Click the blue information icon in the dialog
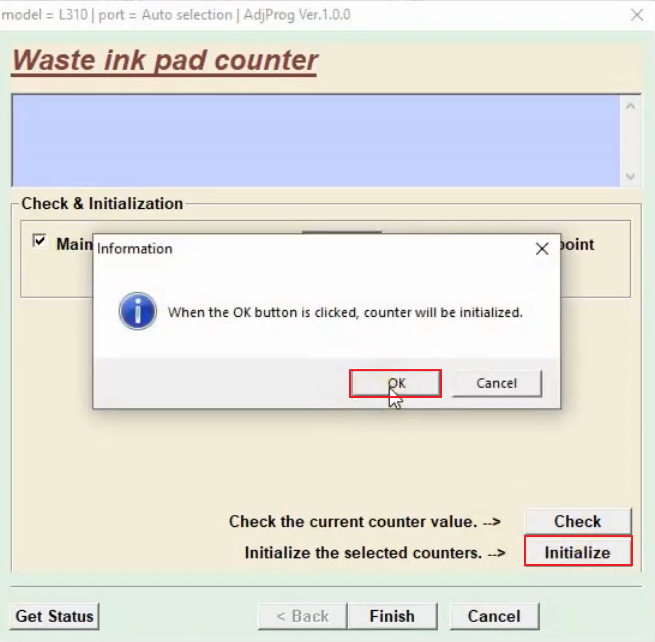Screen dimensions: 655x642 (137, 312)
